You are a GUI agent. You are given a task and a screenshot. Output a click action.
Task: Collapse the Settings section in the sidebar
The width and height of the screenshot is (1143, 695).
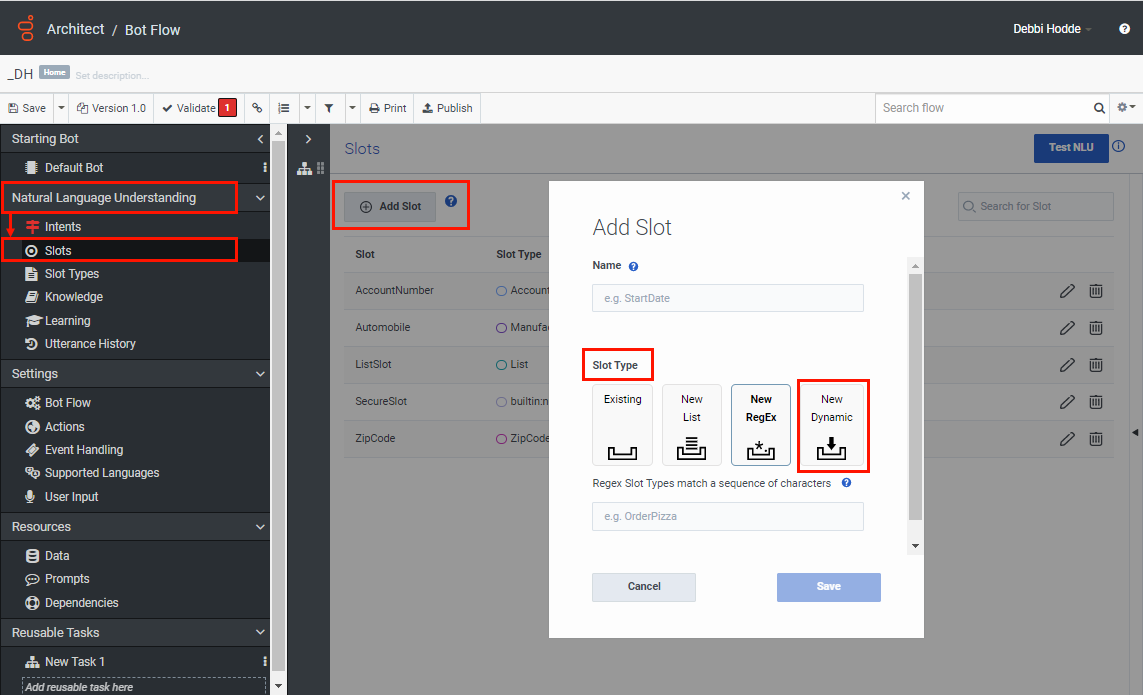pyautogui.click(x=260, y=373)
